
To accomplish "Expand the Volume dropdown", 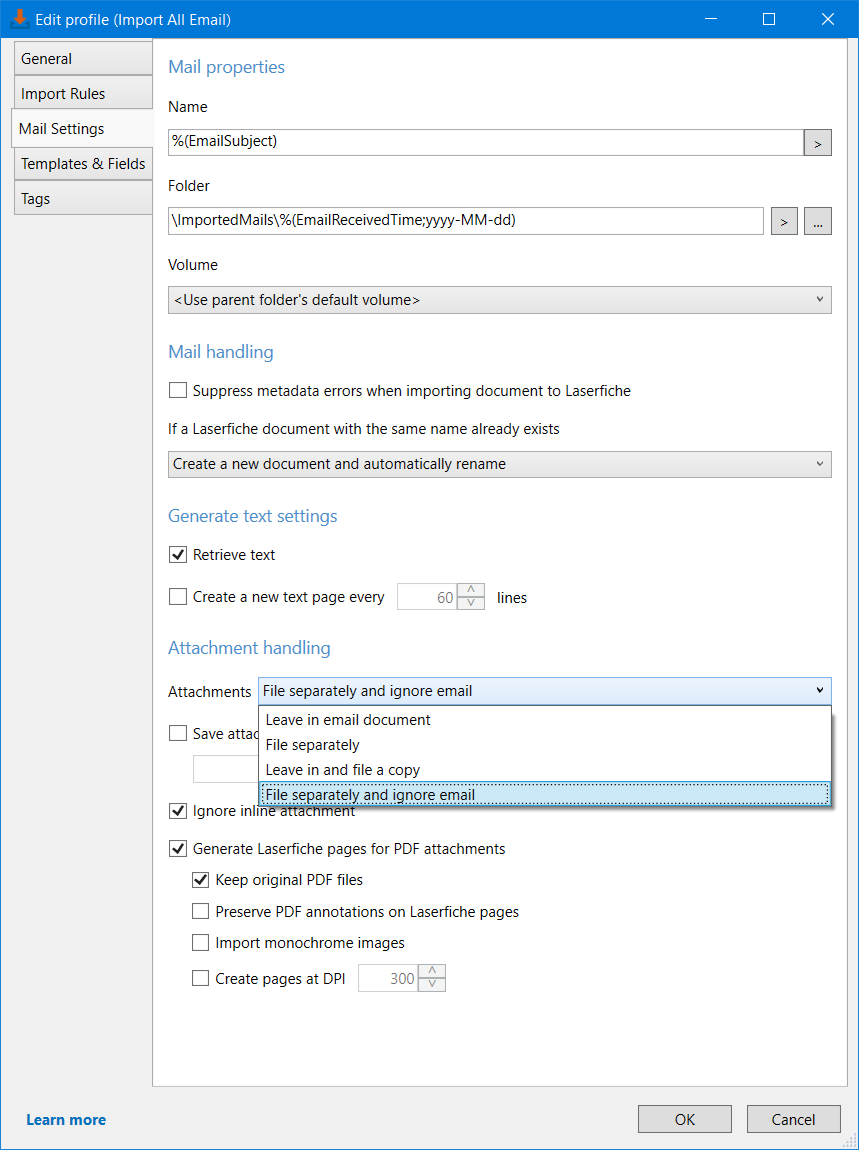I will point(500,300).
